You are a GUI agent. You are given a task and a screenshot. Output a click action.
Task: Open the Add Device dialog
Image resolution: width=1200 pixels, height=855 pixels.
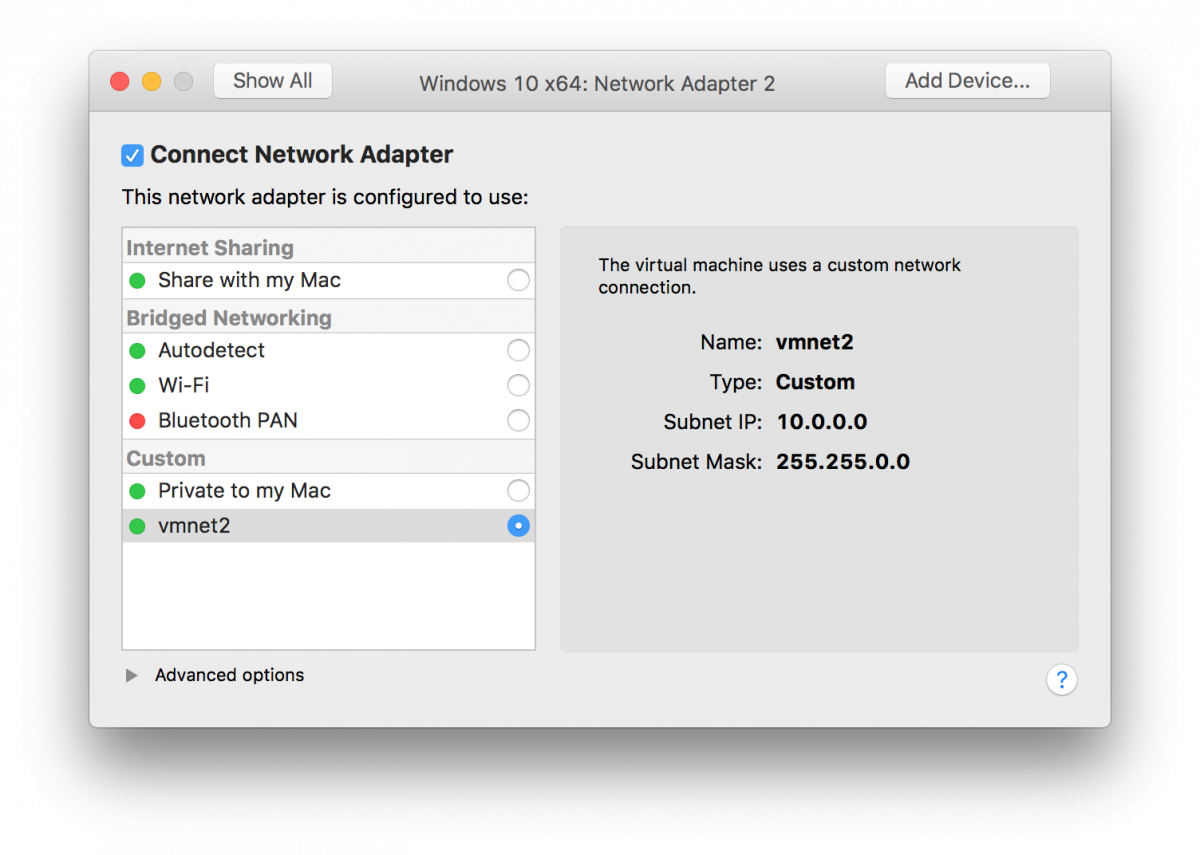967,80
